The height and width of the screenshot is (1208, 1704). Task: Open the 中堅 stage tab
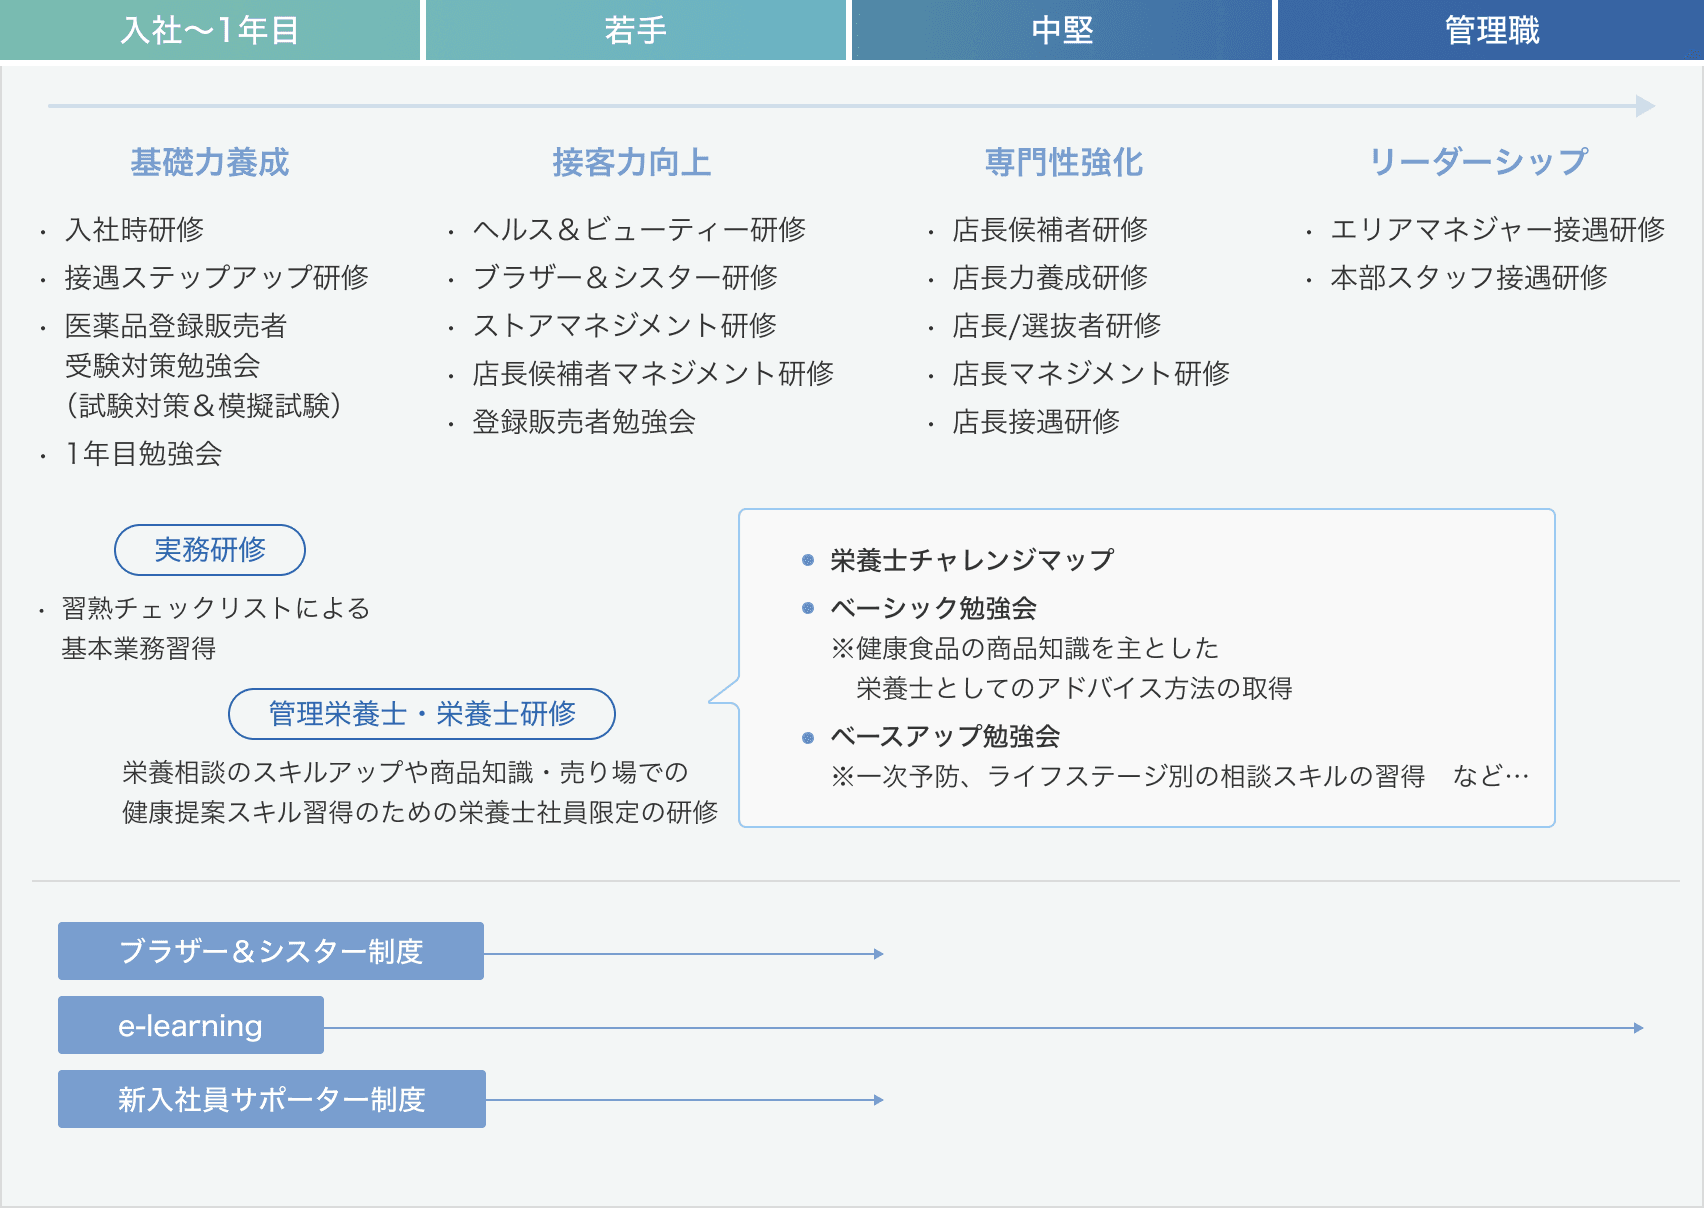(x=1062, y=31)
